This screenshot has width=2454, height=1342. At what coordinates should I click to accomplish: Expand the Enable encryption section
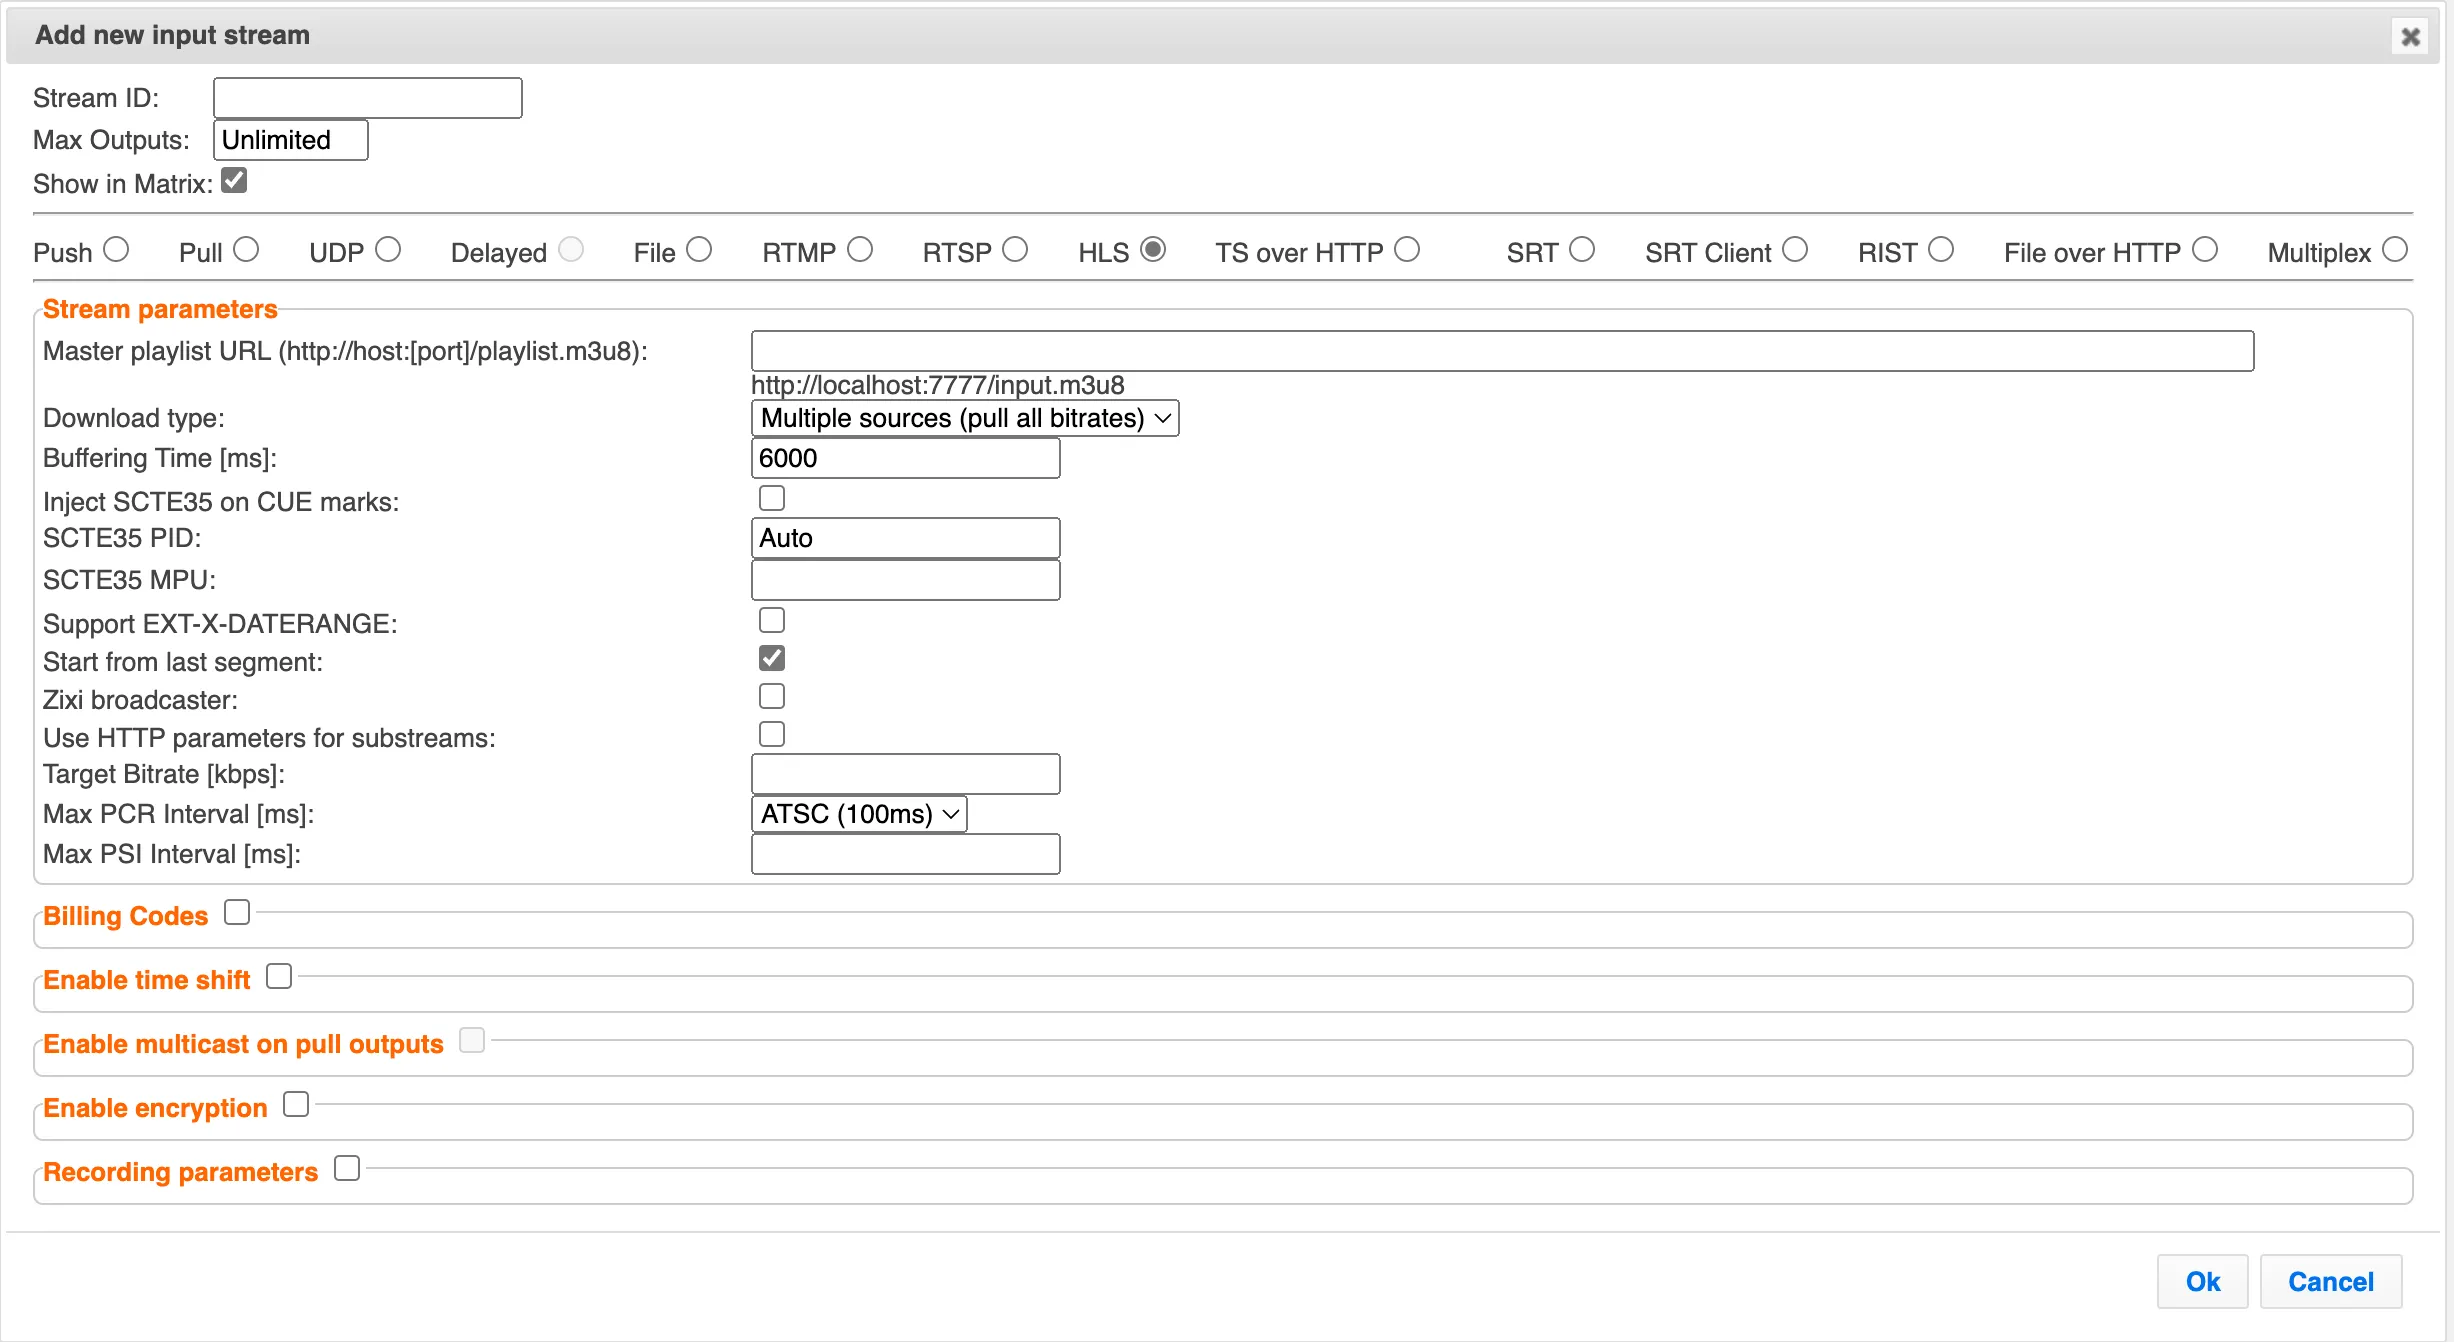(296, 1104)
